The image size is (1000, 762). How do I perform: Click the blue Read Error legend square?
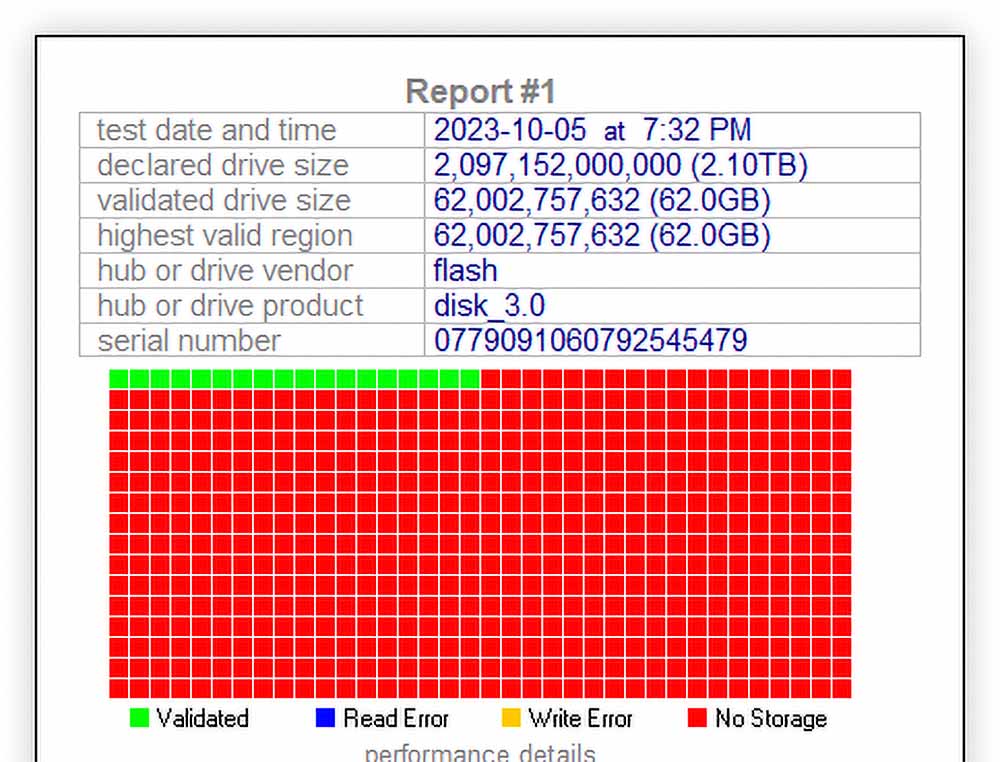click(324, 718)
